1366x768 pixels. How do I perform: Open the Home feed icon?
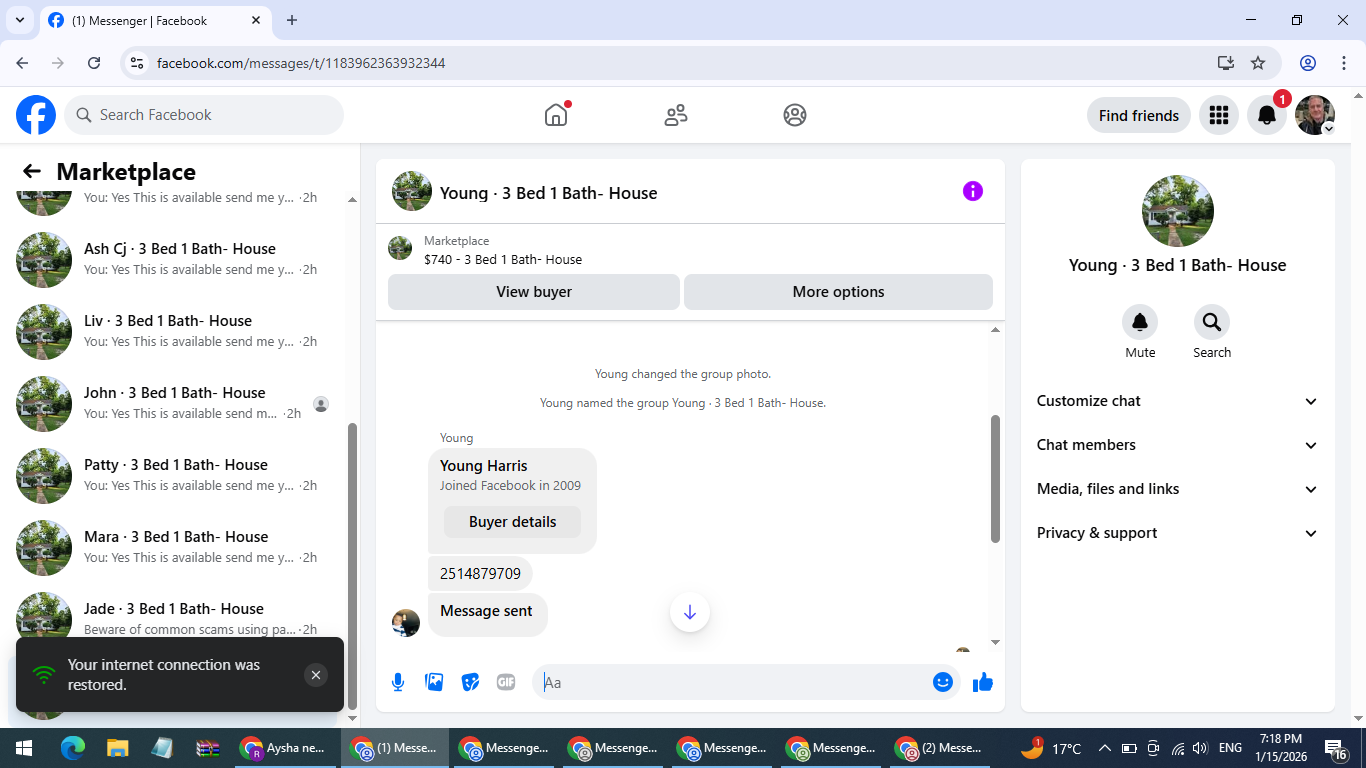(x=556, y=115)
